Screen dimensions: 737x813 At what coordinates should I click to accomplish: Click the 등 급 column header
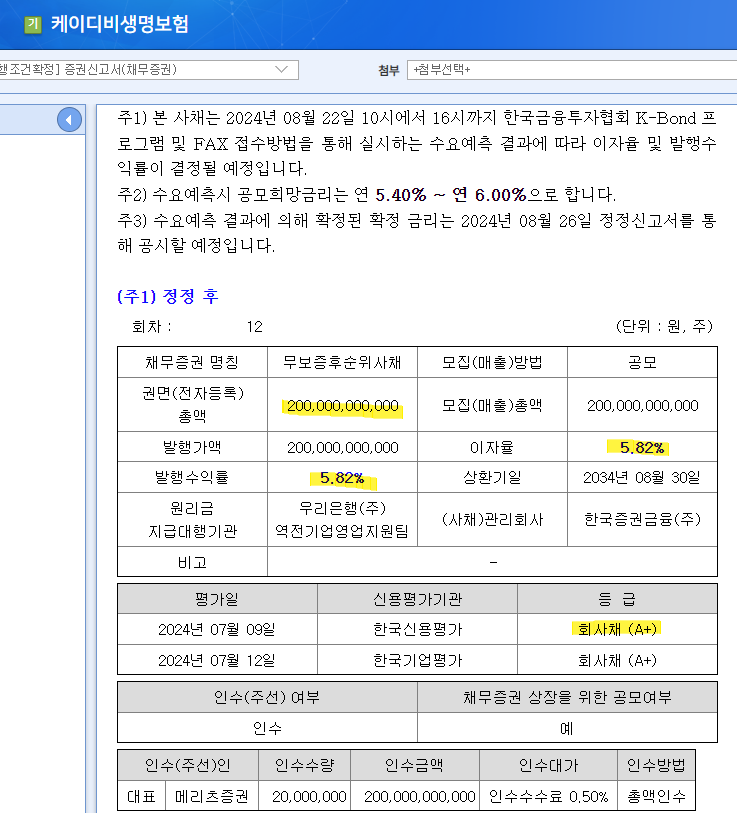pyautogui.click(x=617, y=599)
